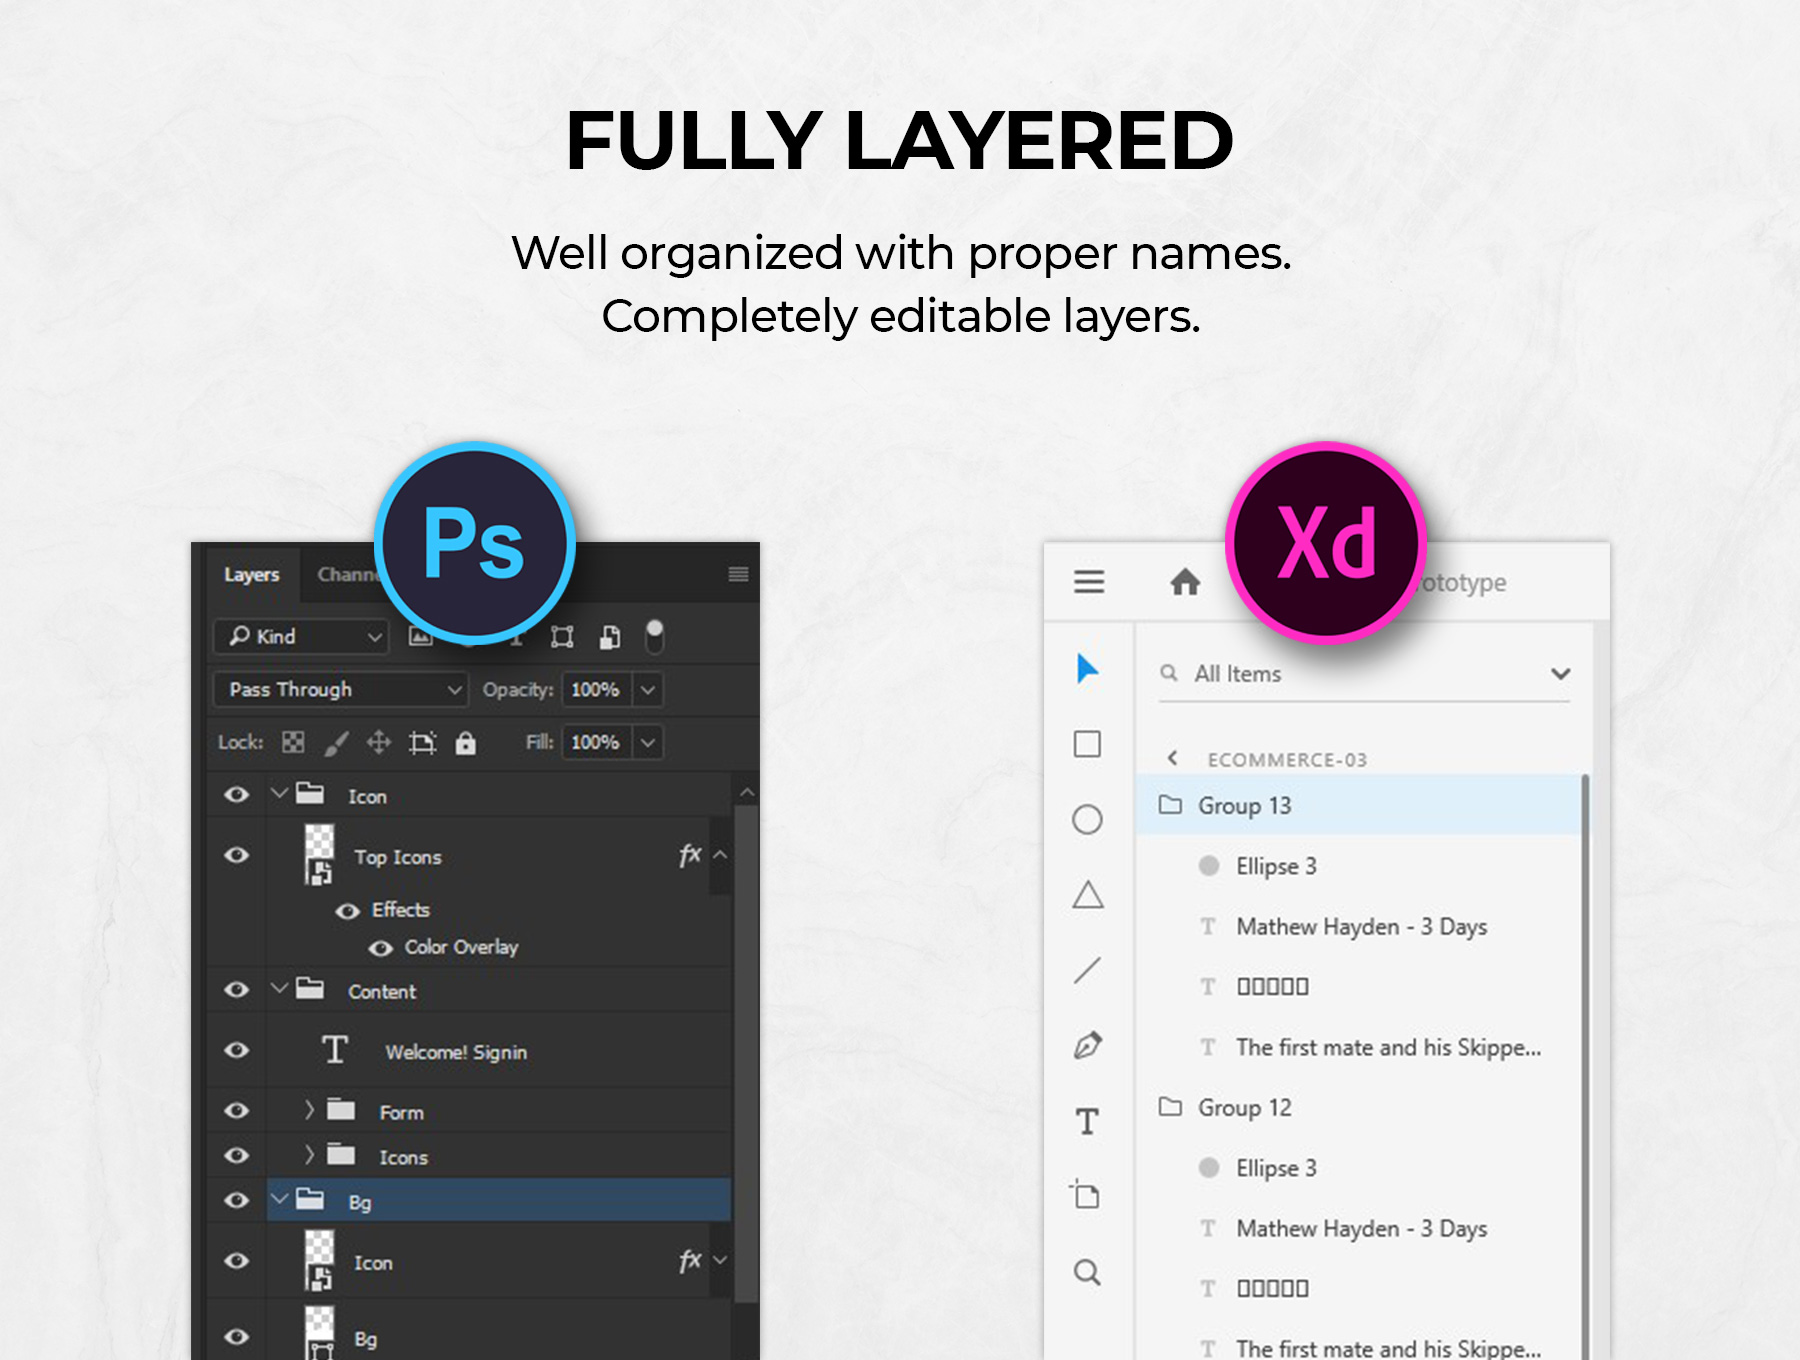Go to XD Home screen icon
Screen dimensions: 1800x1360
(x=1185, y=582)
